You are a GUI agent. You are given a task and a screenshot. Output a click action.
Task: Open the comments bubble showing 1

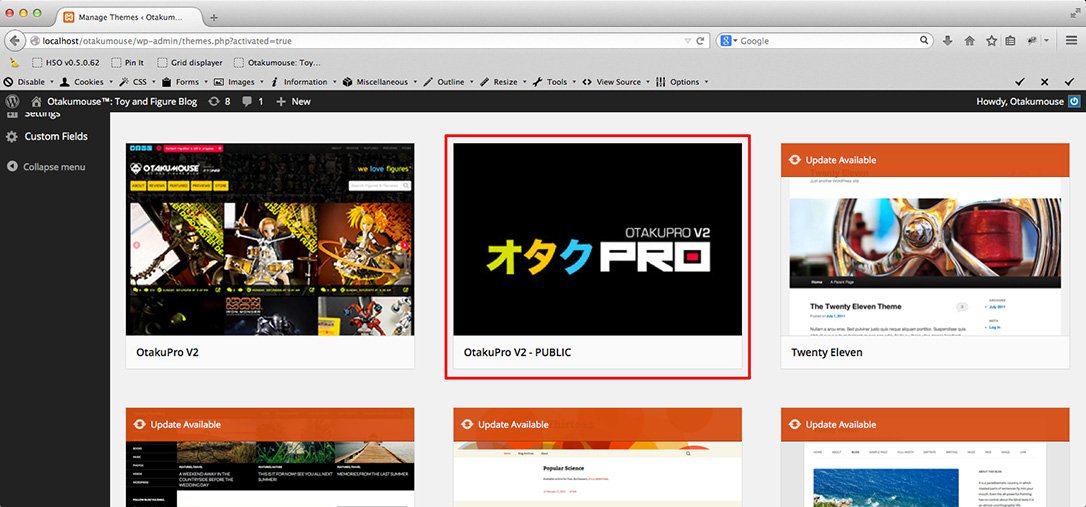click(252, 101)
